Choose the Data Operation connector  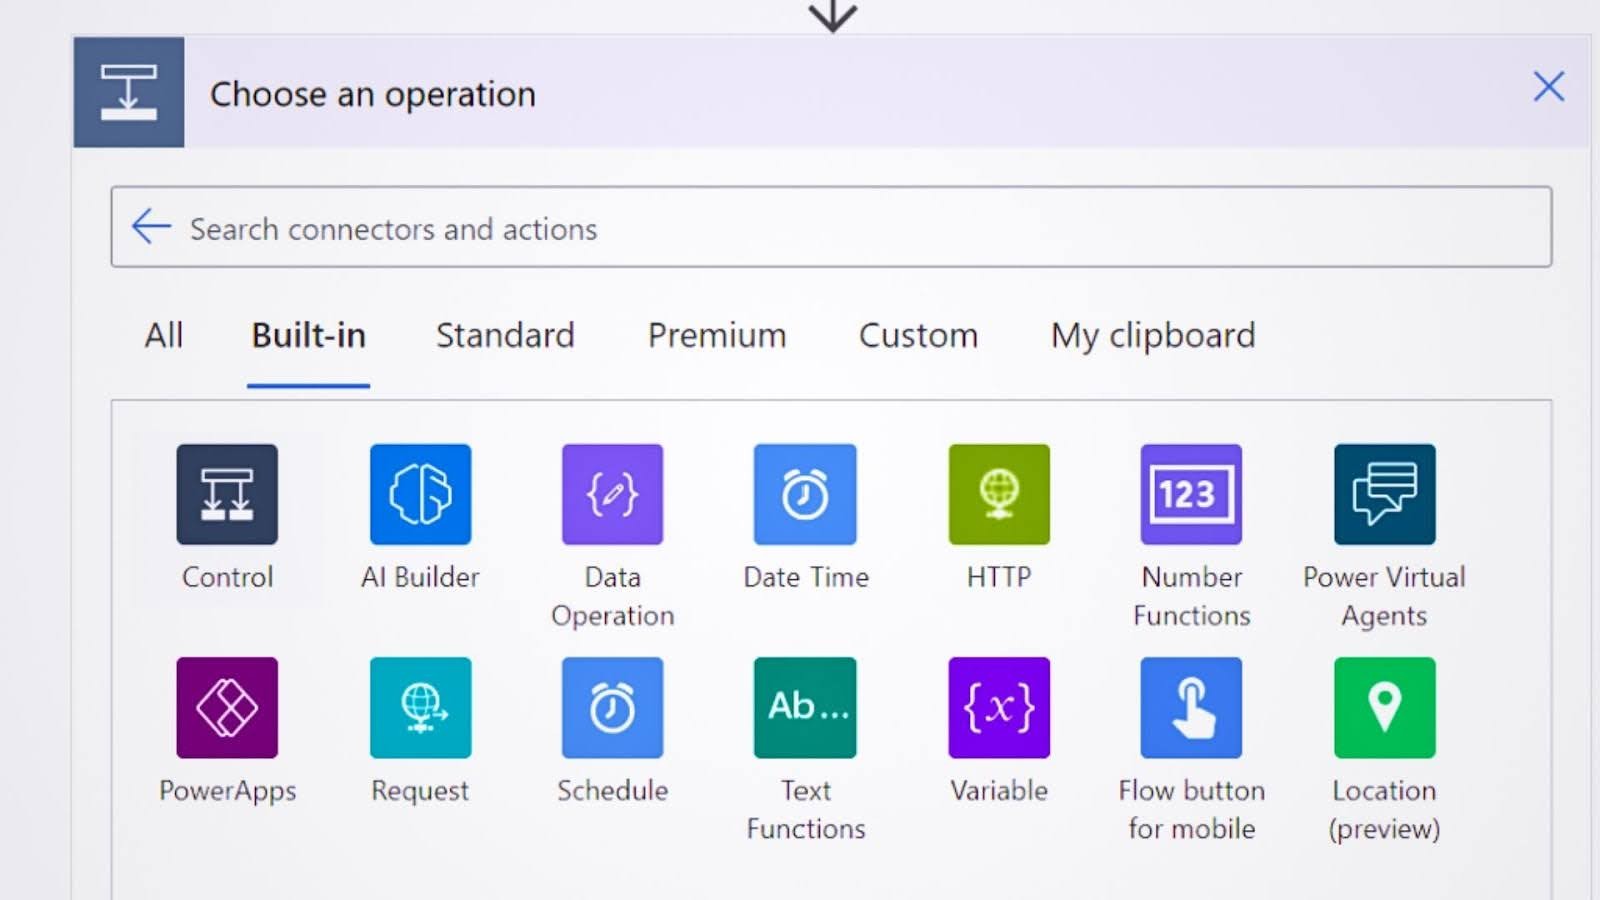pyautogui.click(x=612, y=495)
